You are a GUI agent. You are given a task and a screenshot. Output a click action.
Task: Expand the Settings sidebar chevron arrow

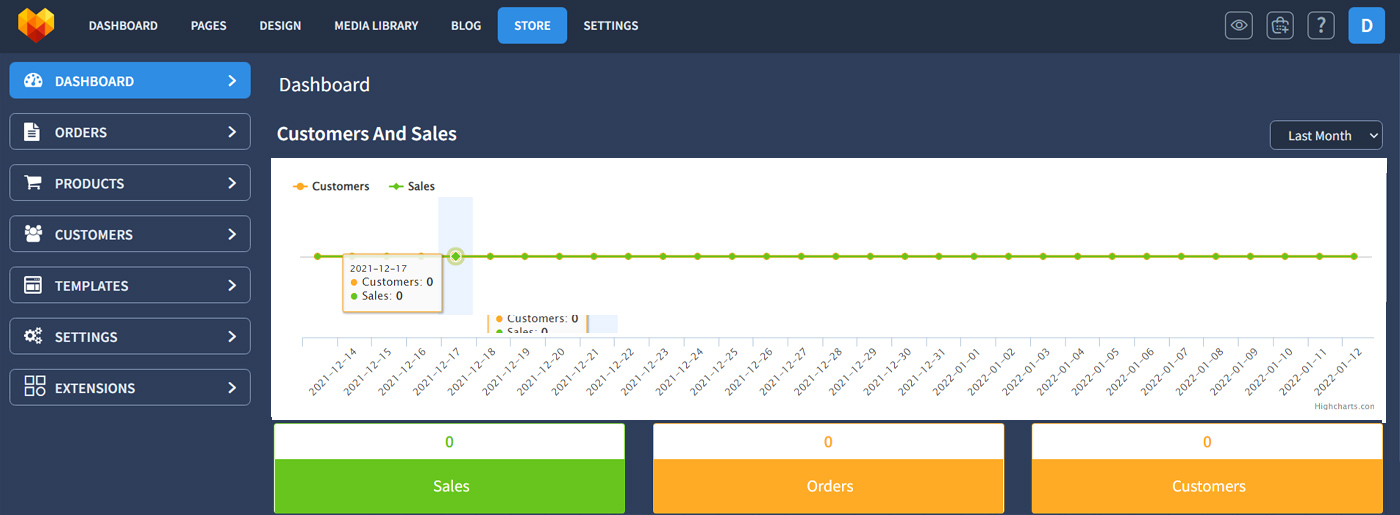[x=231, y=336]
